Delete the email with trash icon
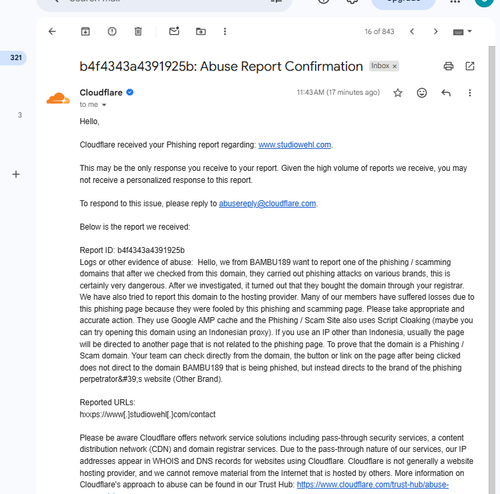 pyautogui.click(x=138, y=32)
